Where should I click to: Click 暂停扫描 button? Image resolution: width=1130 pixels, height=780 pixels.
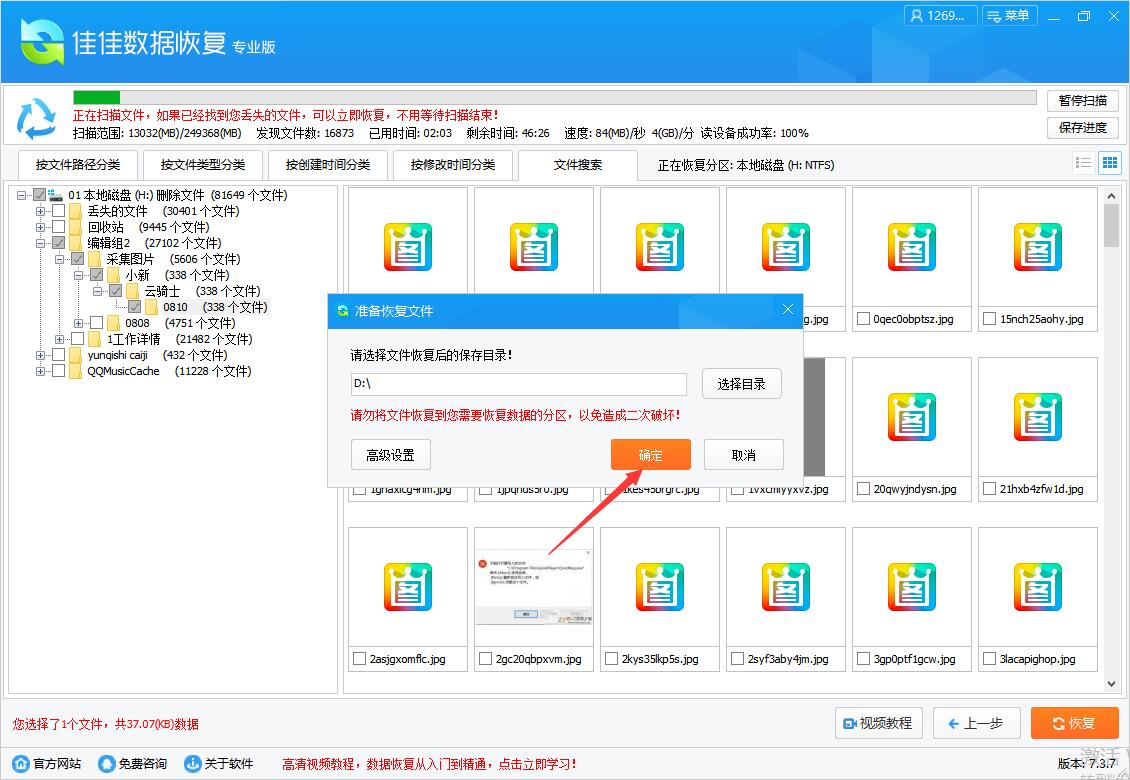click(x=1082, y=101)
